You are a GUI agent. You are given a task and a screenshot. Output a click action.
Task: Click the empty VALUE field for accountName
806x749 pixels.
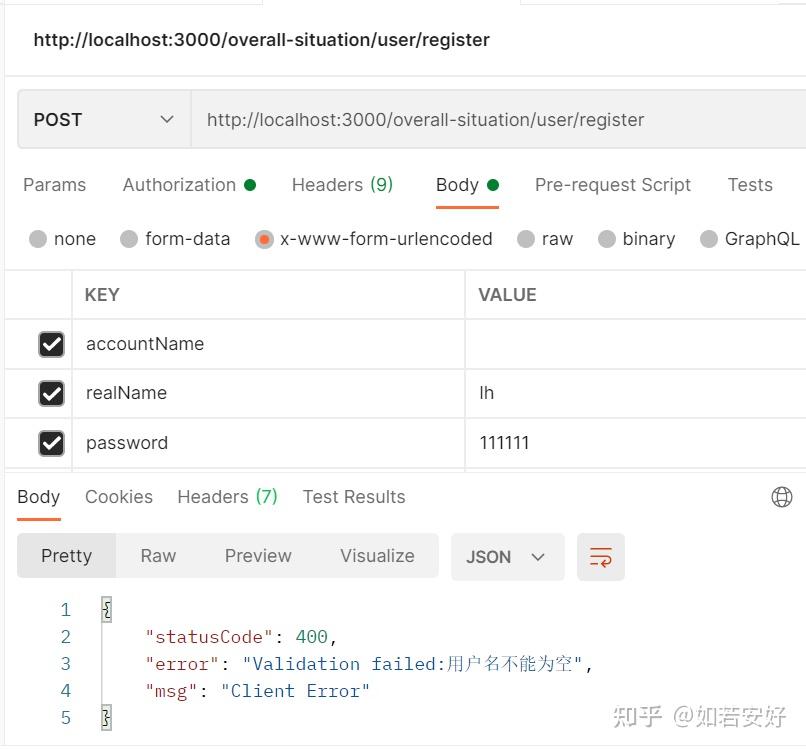click(x=600, y=343)
